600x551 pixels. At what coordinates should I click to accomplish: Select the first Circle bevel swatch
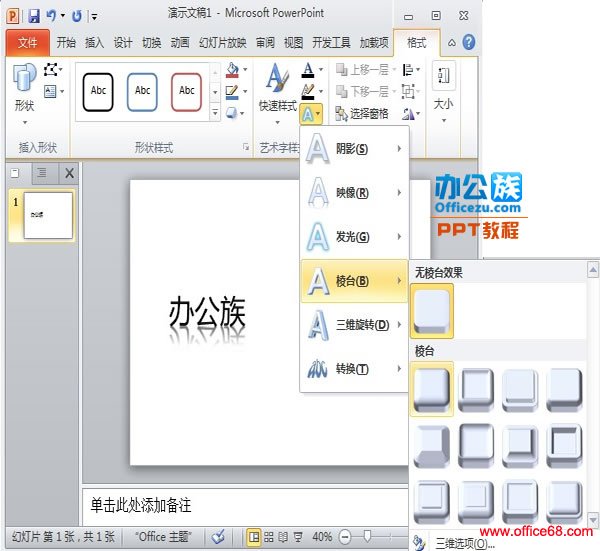pos(432,389)
